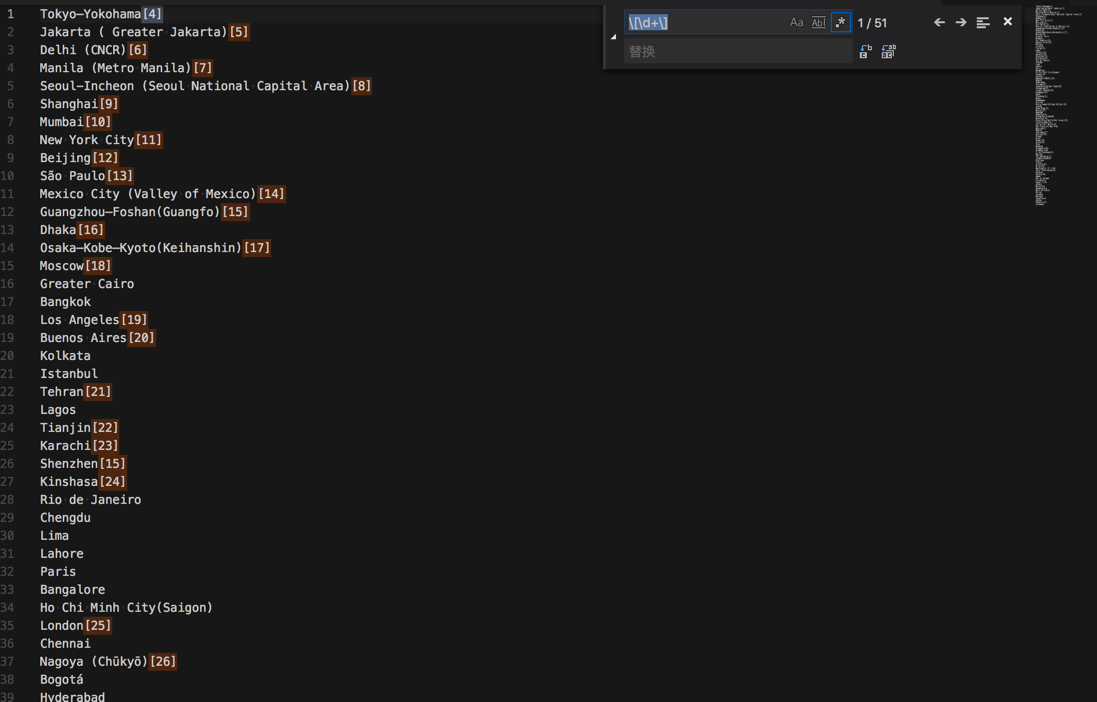Screen dimensions: 1097x702
Task: Click the Lima line
Action: pos(55,535)
